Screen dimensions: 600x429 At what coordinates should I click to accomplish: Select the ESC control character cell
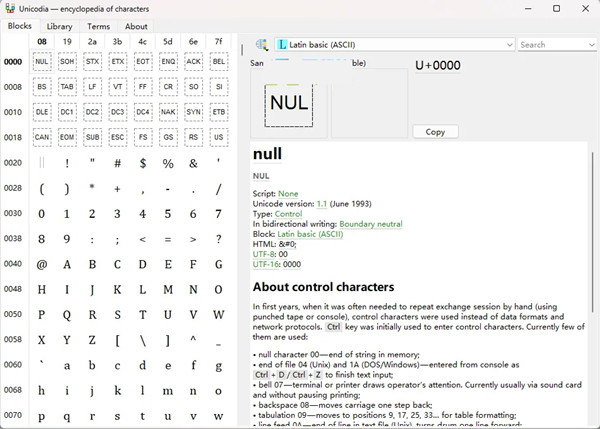(x=117, y=137)
